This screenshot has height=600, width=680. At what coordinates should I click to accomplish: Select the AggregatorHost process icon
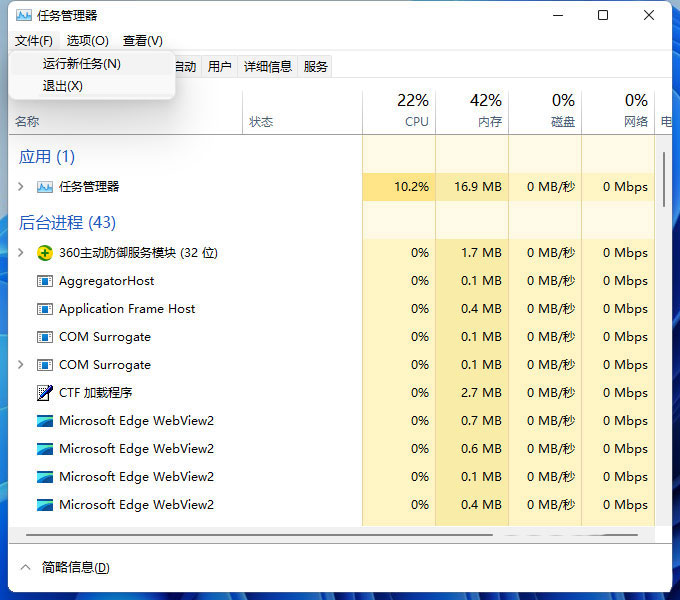point(44,281)
